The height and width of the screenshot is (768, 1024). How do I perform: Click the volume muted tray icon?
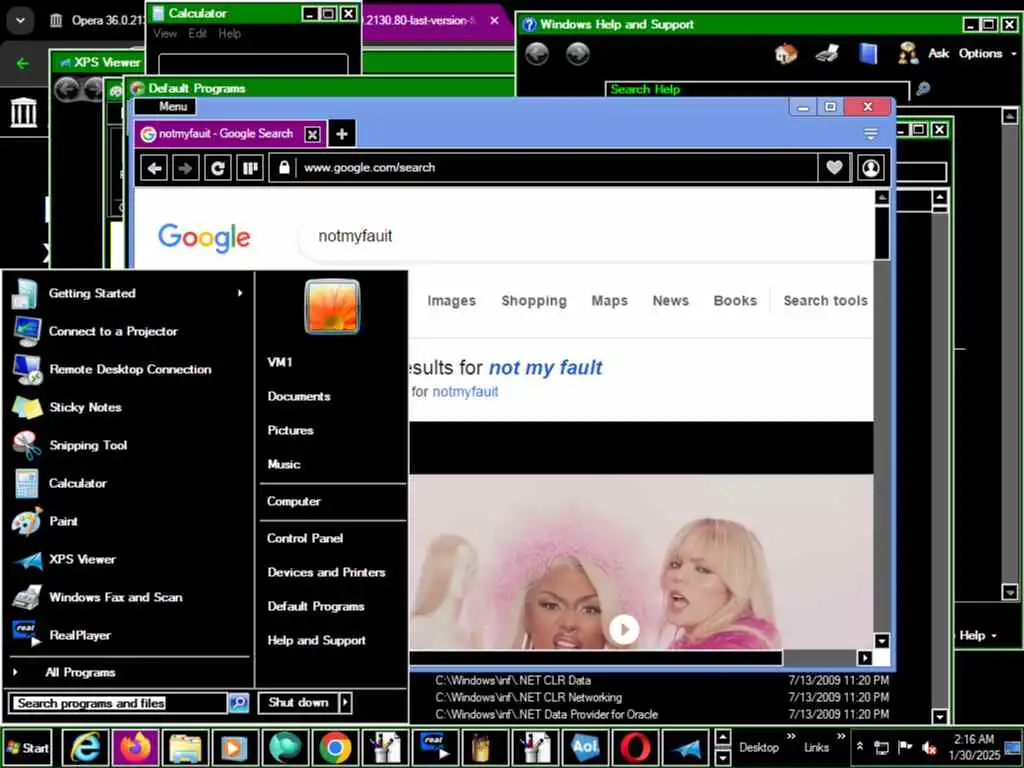[x=929, y=747]
